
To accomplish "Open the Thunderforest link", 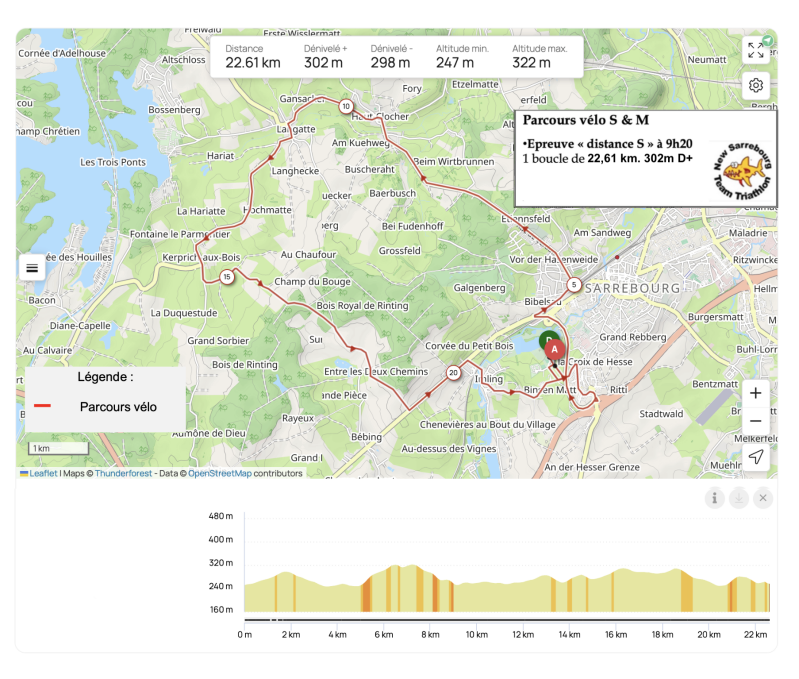I will pos(123,473).
